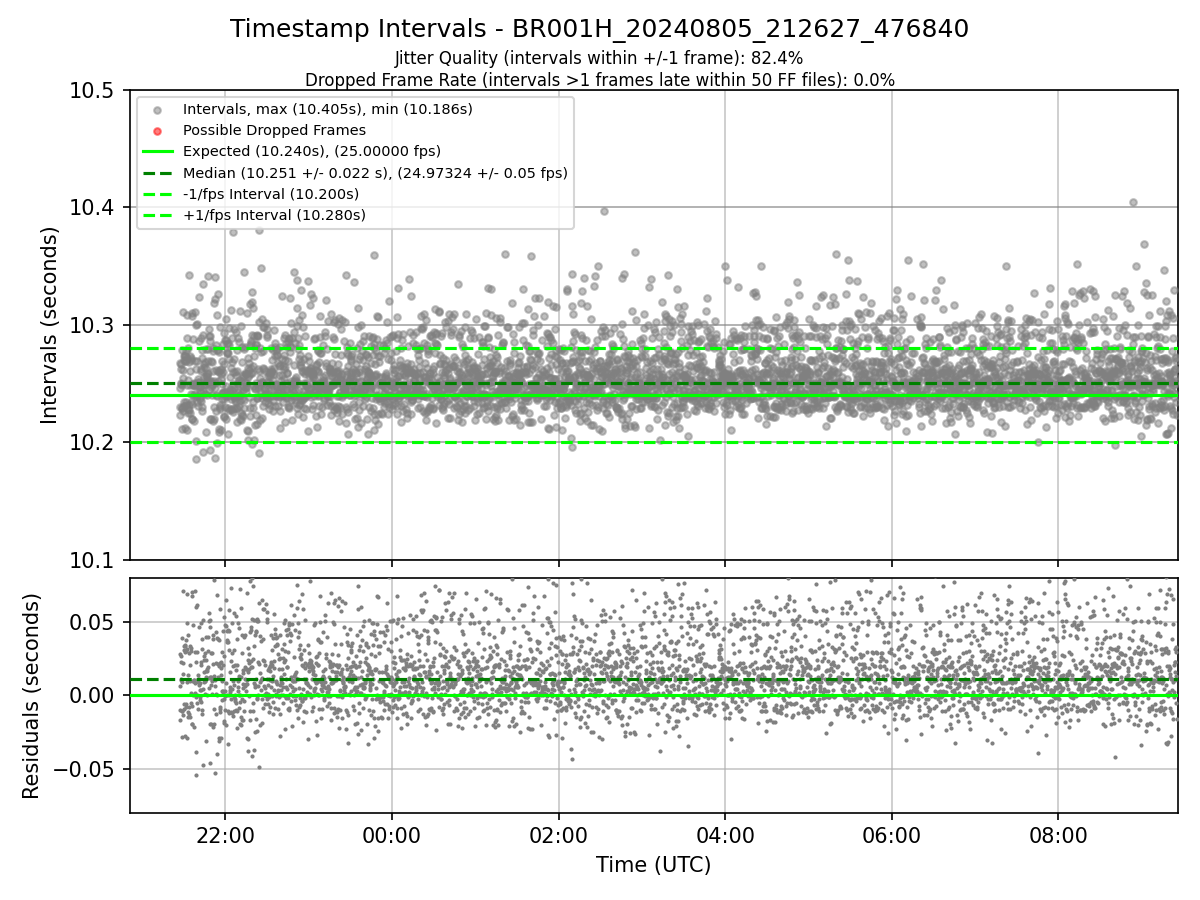
Task: Select legend entry '+1/fps Interval (10.280s)'
Action: tap(274, 215)
